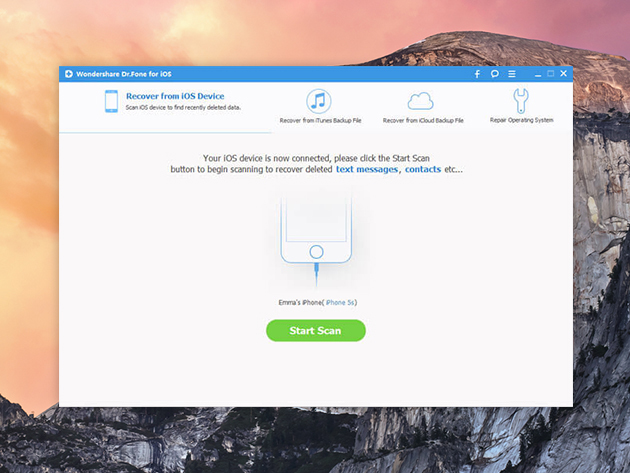Open the hamburger menu in title bar

click(512, 74)
